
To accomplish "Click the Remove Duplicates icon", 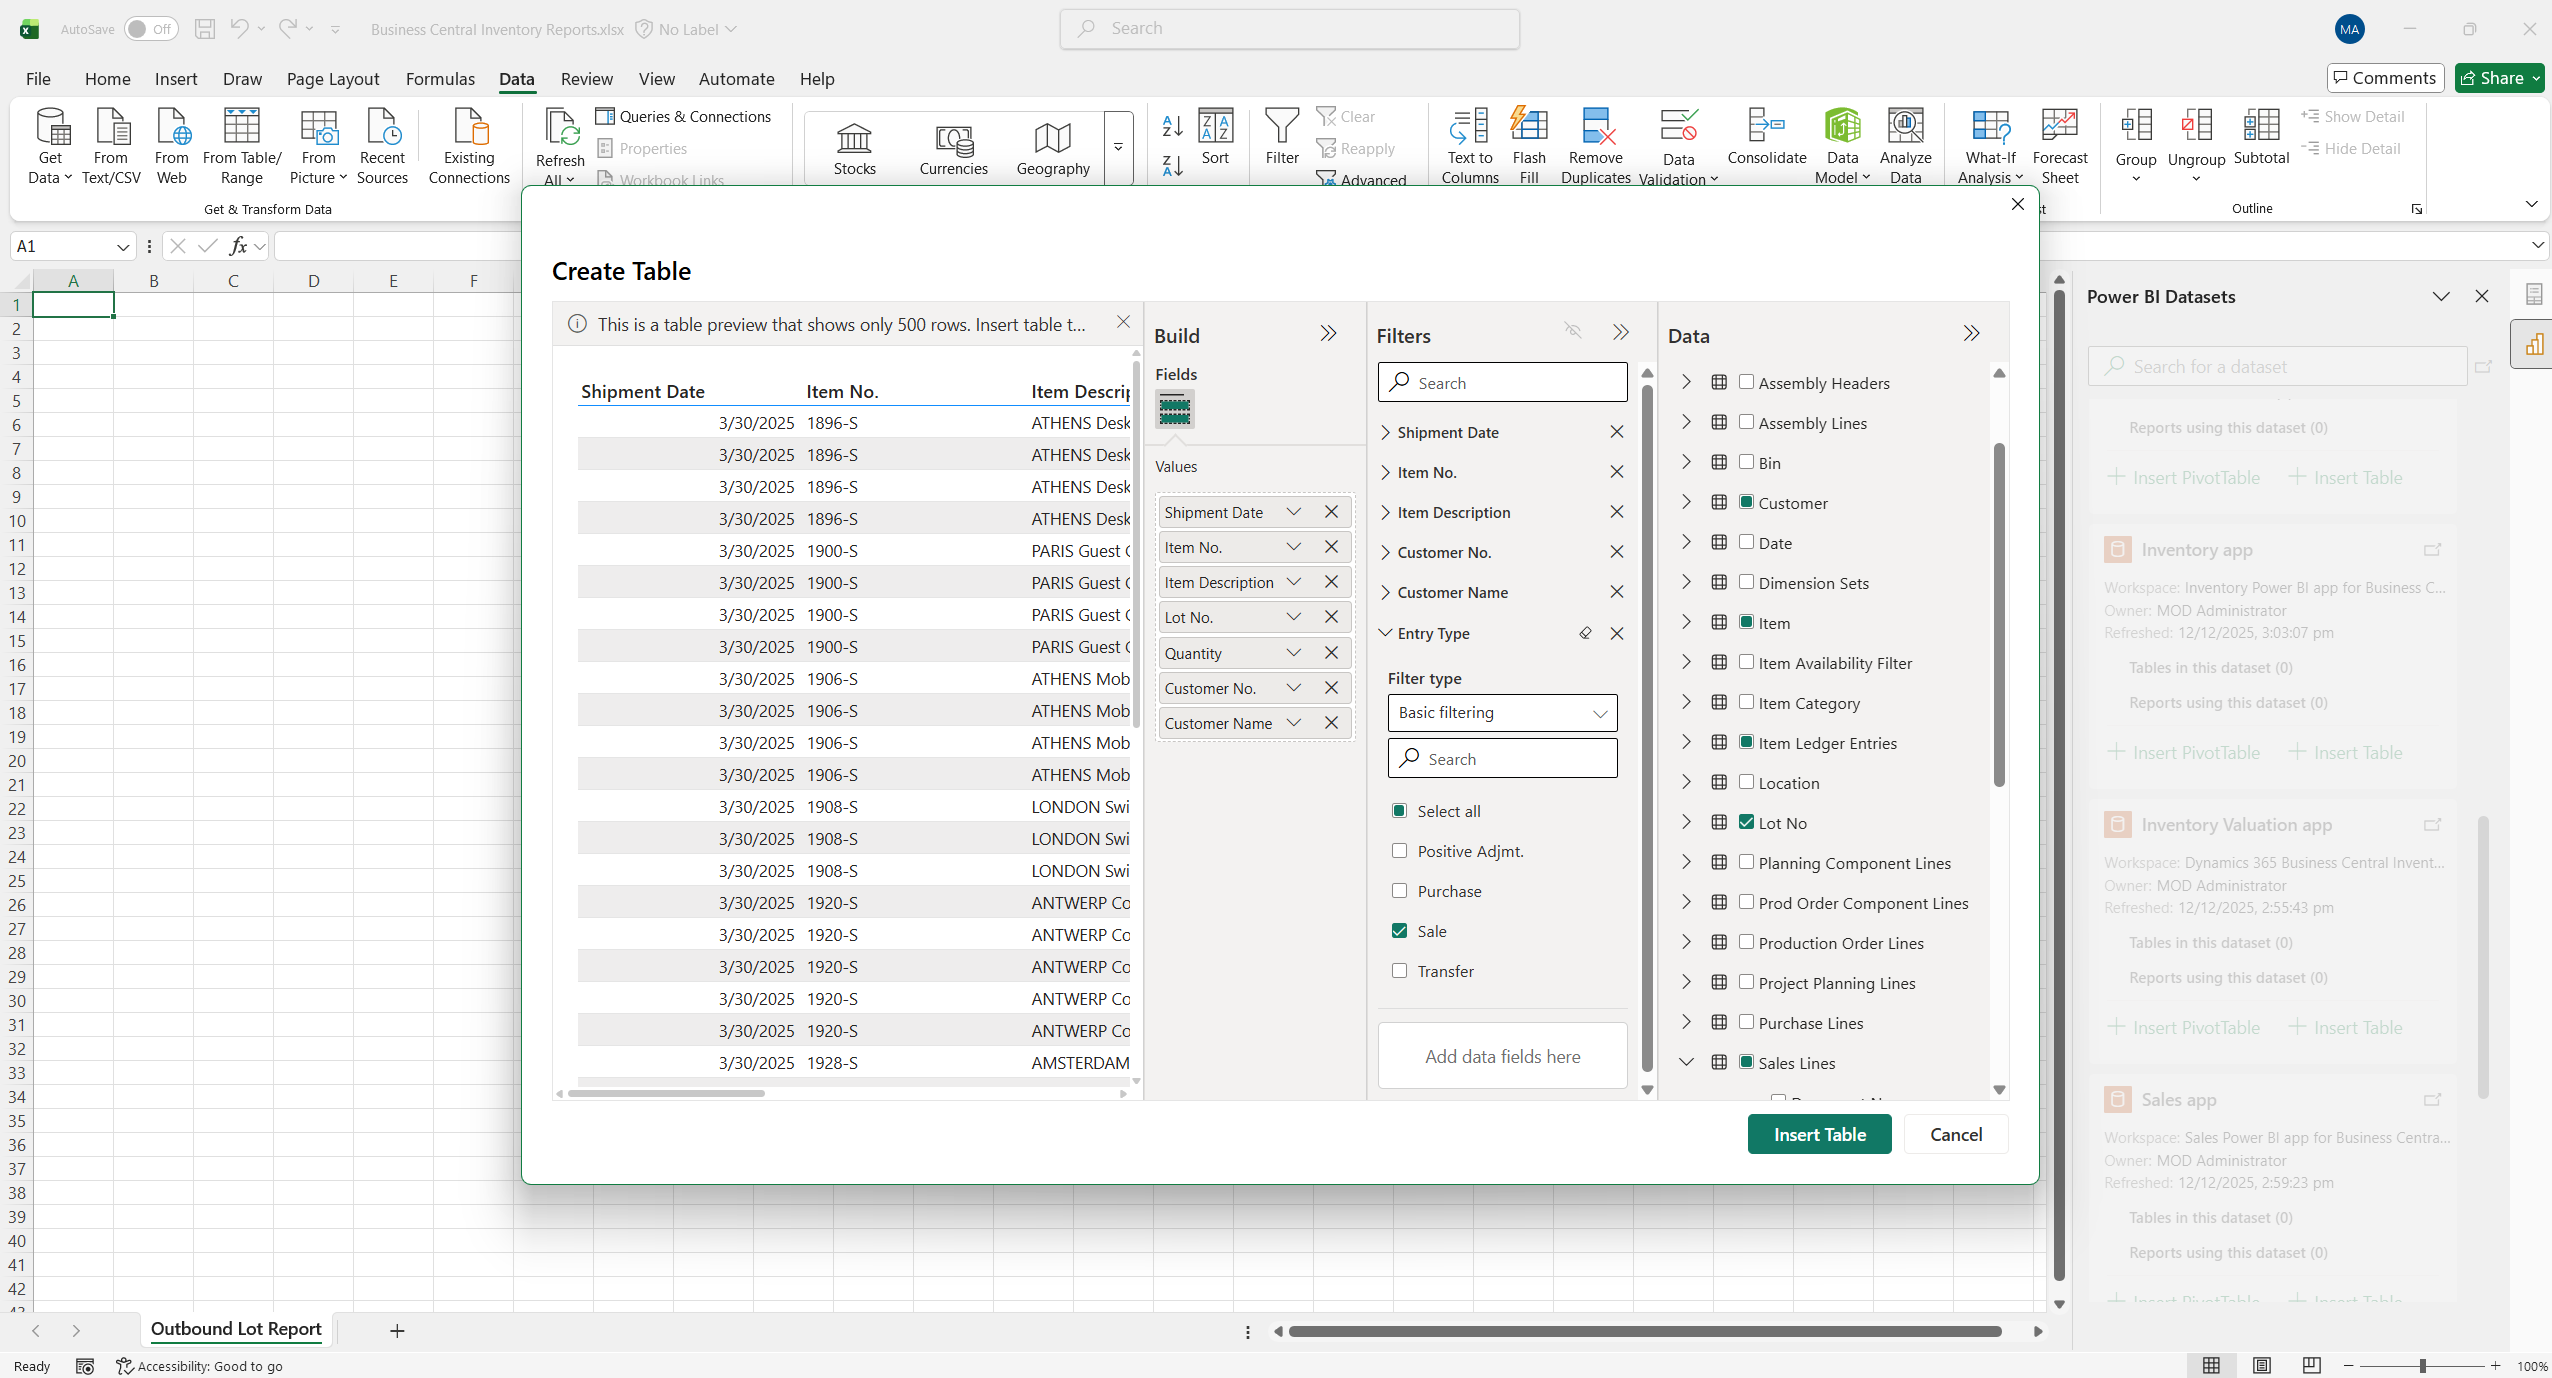I will coord(1595,145).
